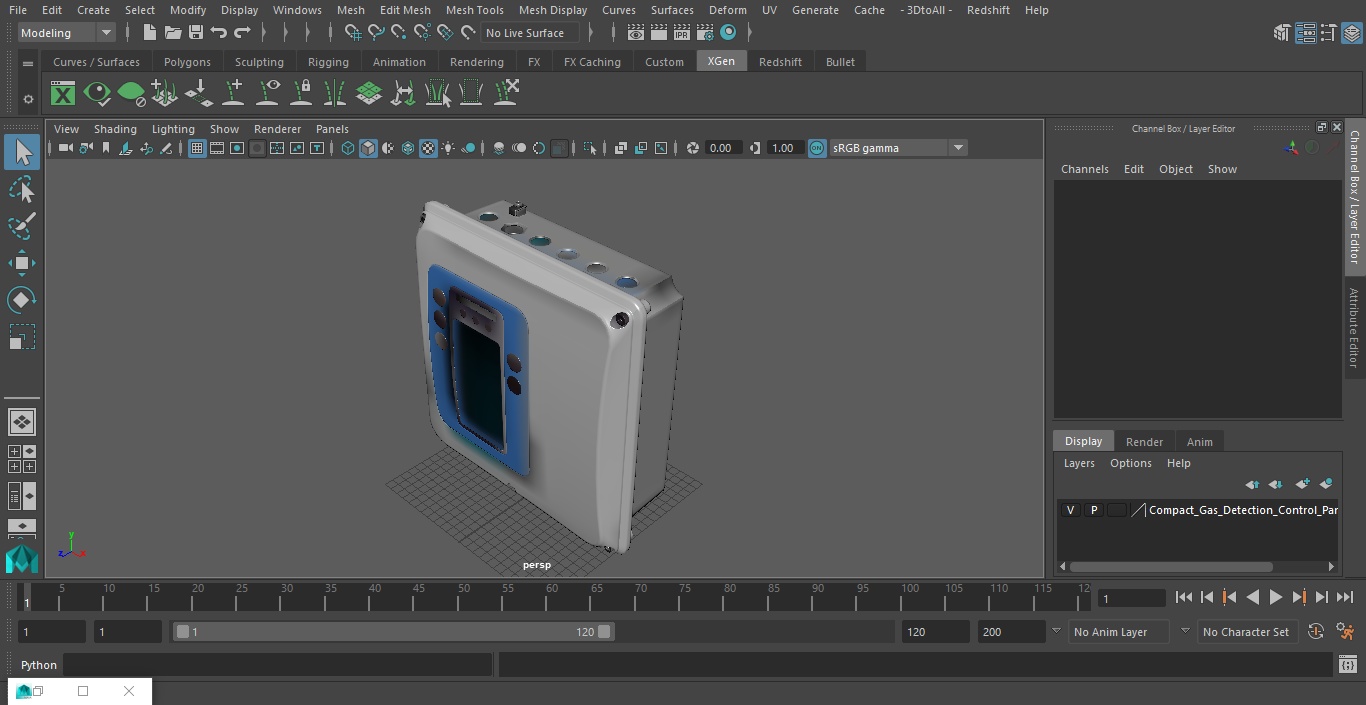This screenshot has height=705, width=1366.
Task: Toggle layer playback P box
Action: [x=1094, y=510]
